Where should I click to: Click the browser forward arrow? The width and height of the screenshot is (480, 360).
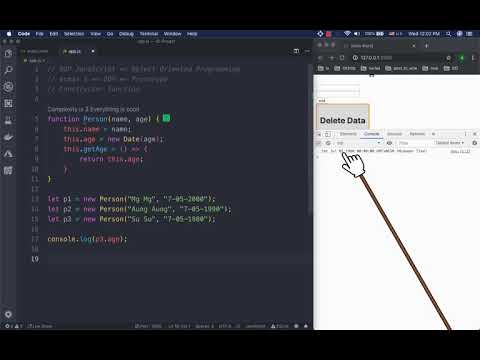(x=331, y=58)
